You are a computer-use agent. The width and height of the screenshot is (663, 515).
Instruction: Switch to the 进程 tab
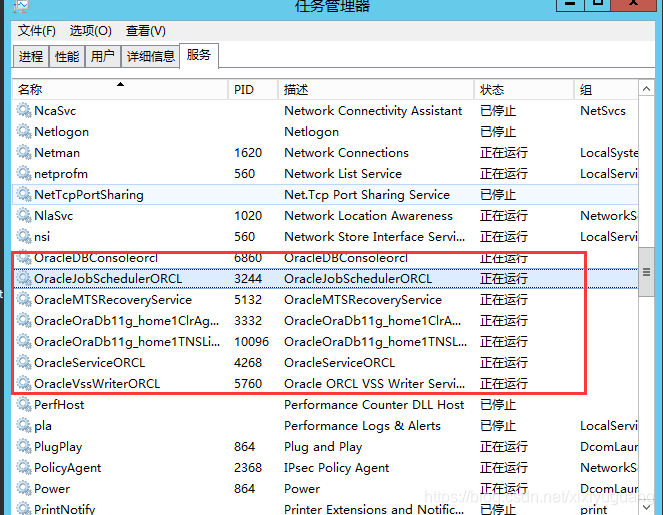pos(31,56)
